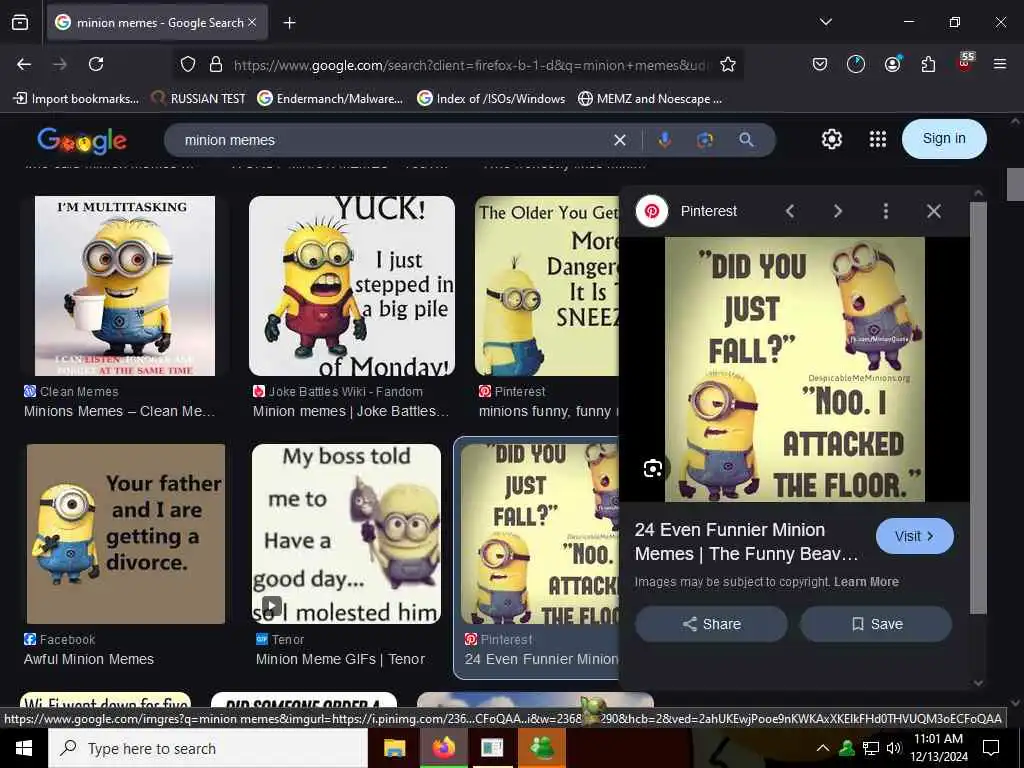This screenshot has height=768, width=1024.
Task: Open Google quick settings gear
Action: 831,139
